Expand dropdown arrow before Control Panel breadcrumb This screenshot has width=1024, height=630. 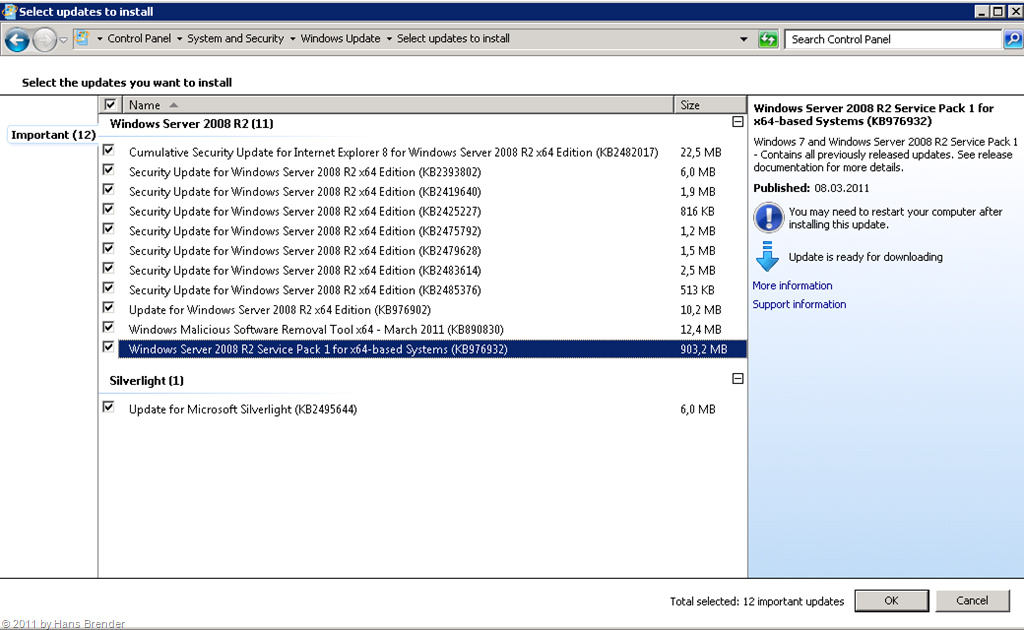(x=99, y=39)
